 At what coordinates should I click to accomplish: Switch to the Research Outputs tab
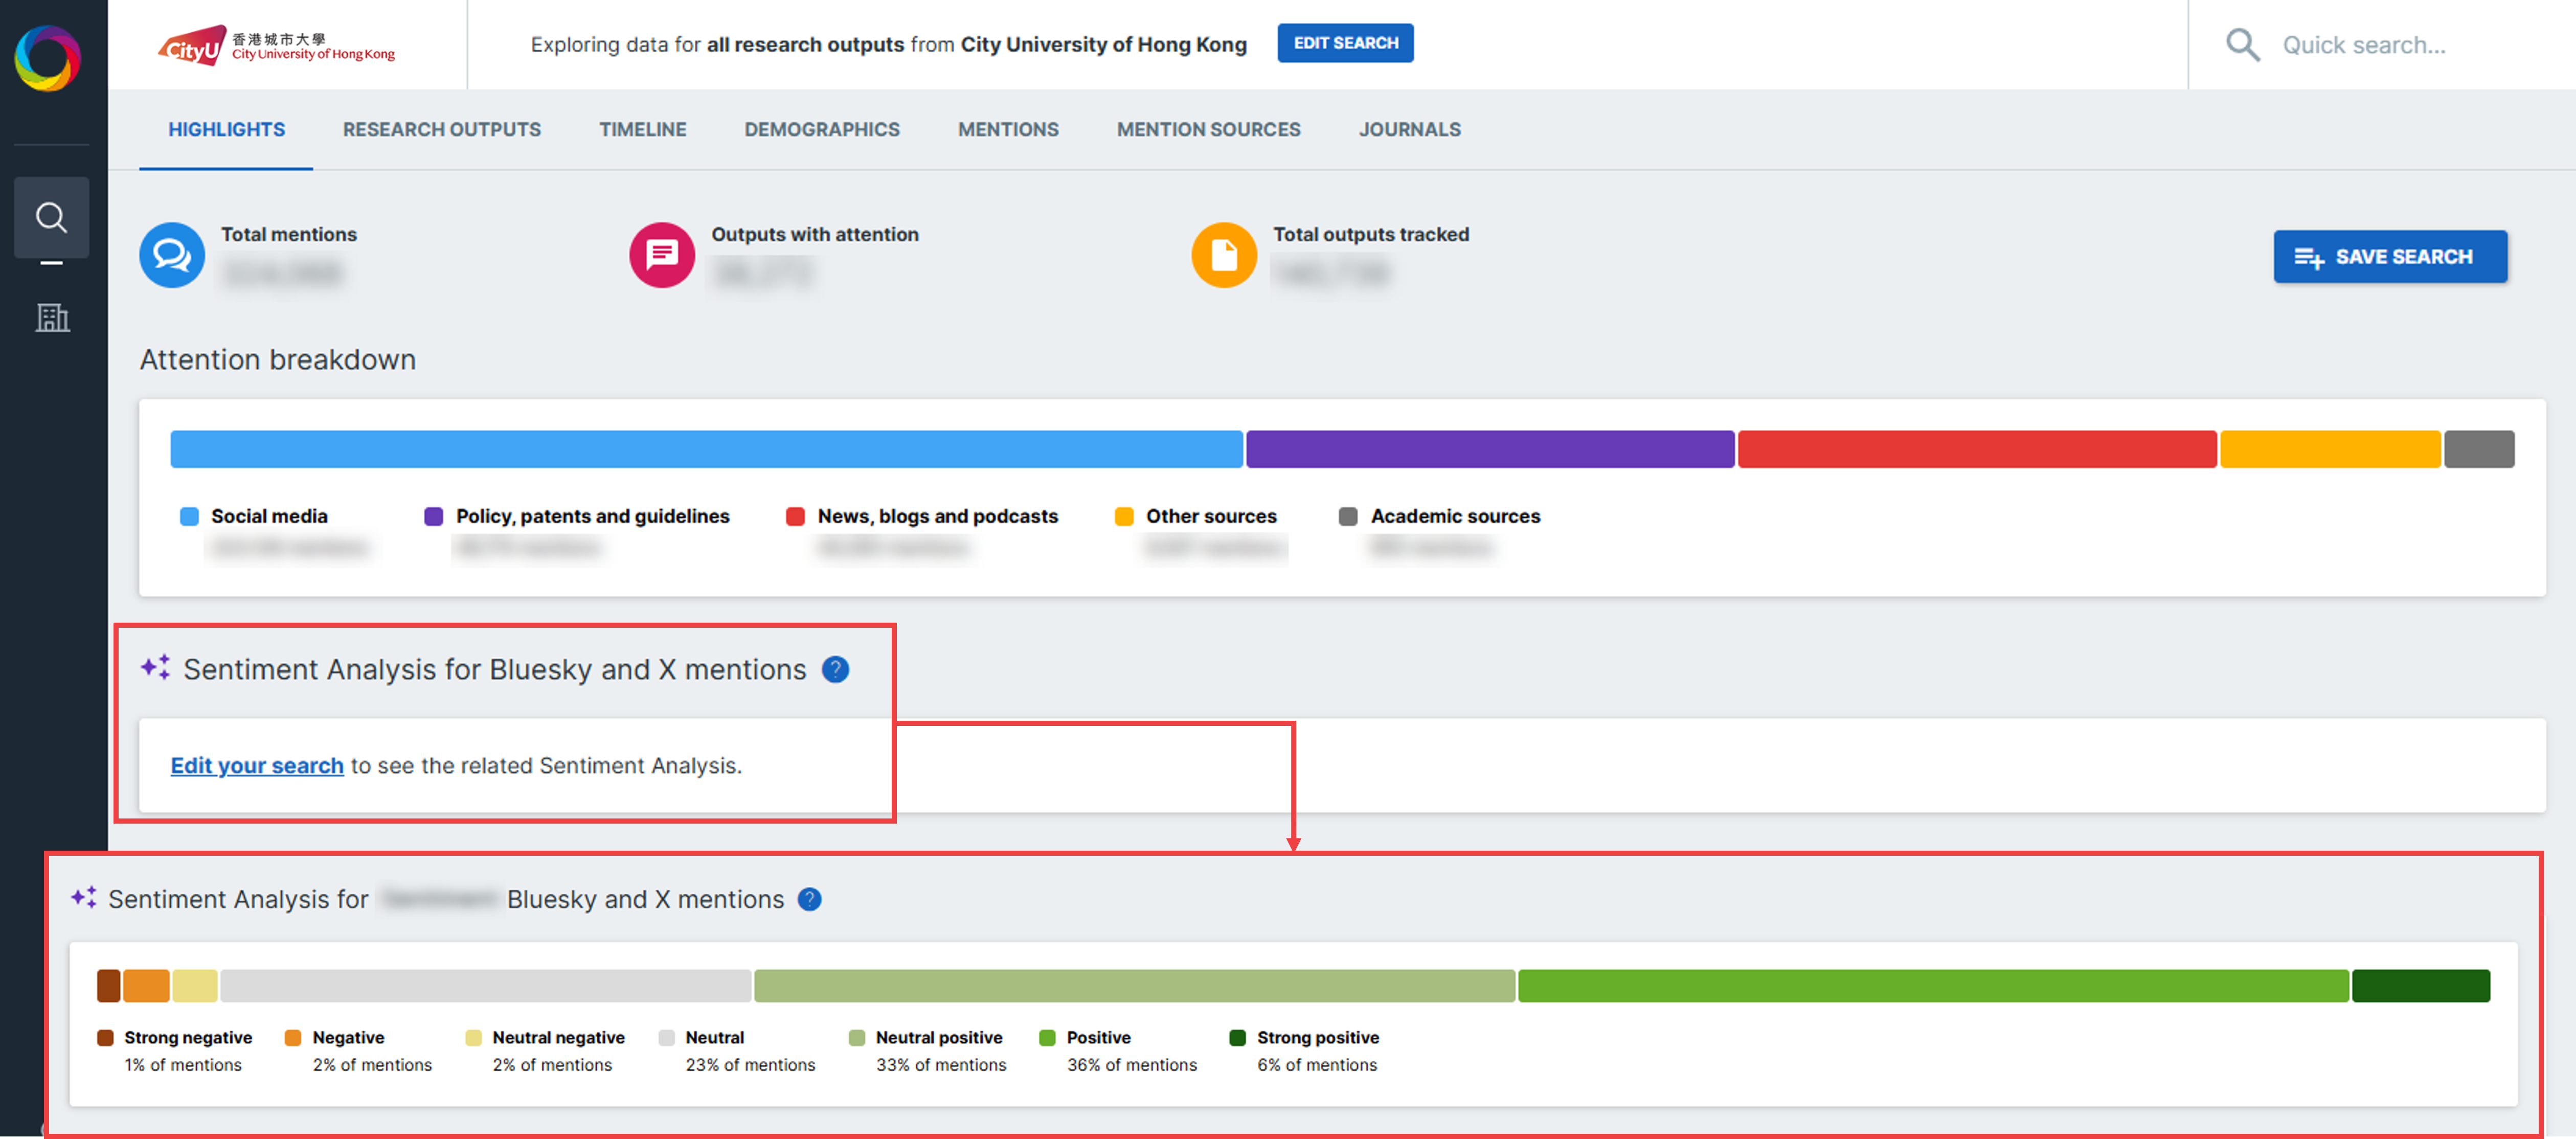coord(441,129)
